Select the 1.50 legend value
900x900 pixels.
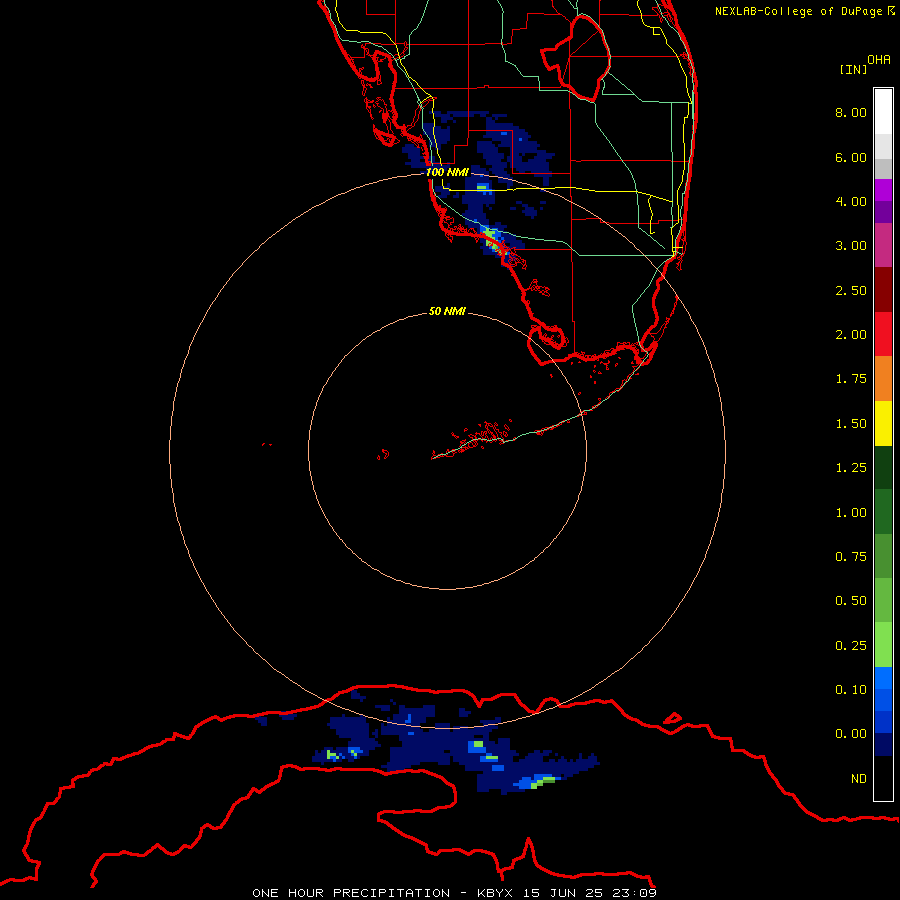[x=851, y=424]
